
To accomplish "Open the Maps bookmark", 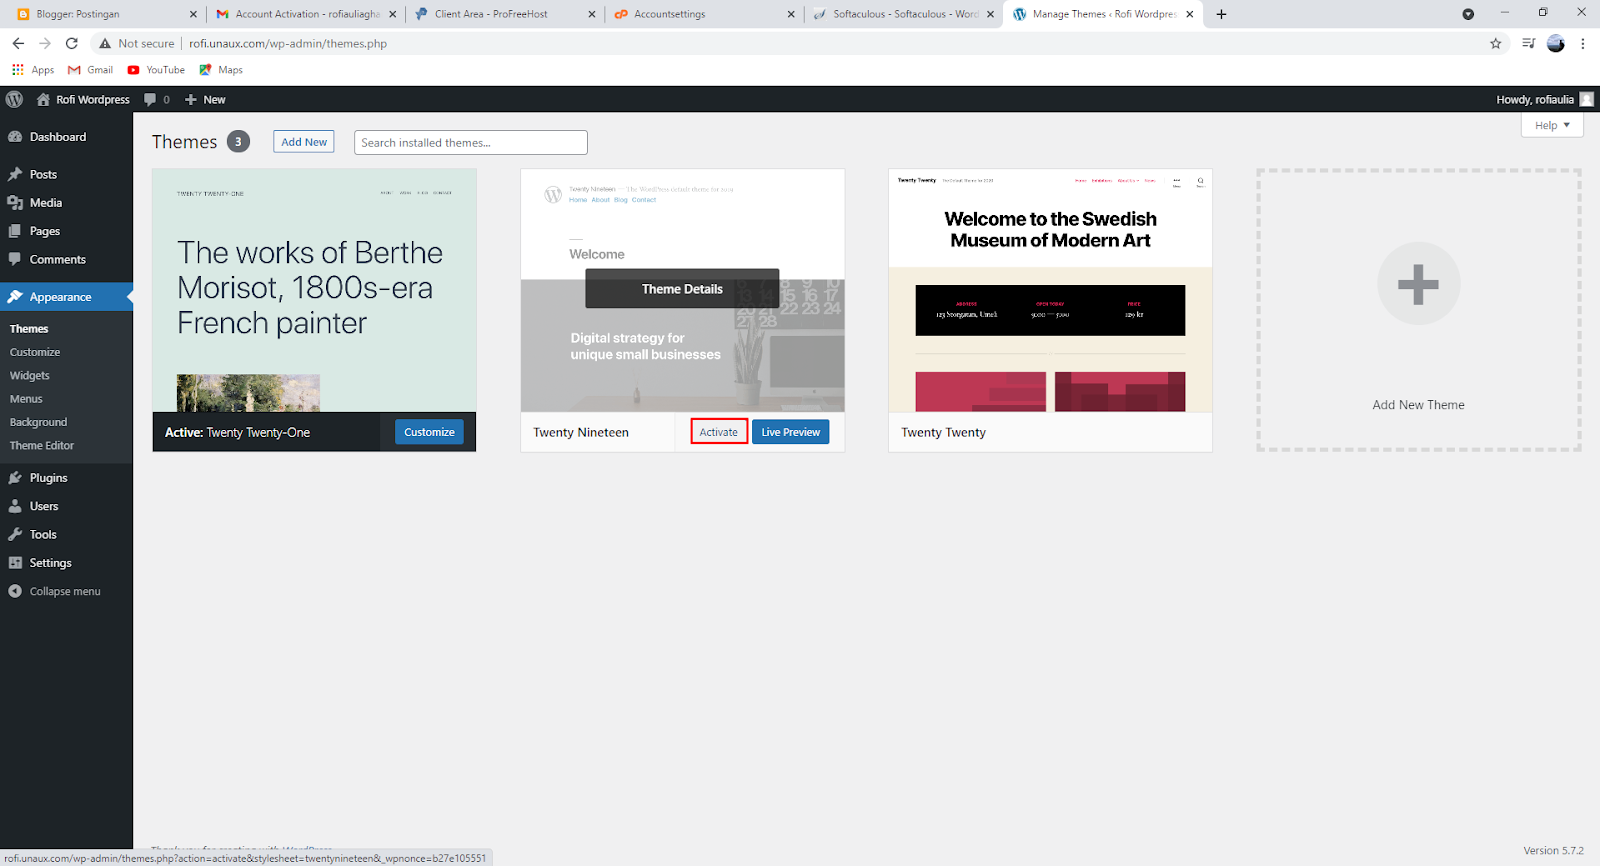I will pos(221,70).
